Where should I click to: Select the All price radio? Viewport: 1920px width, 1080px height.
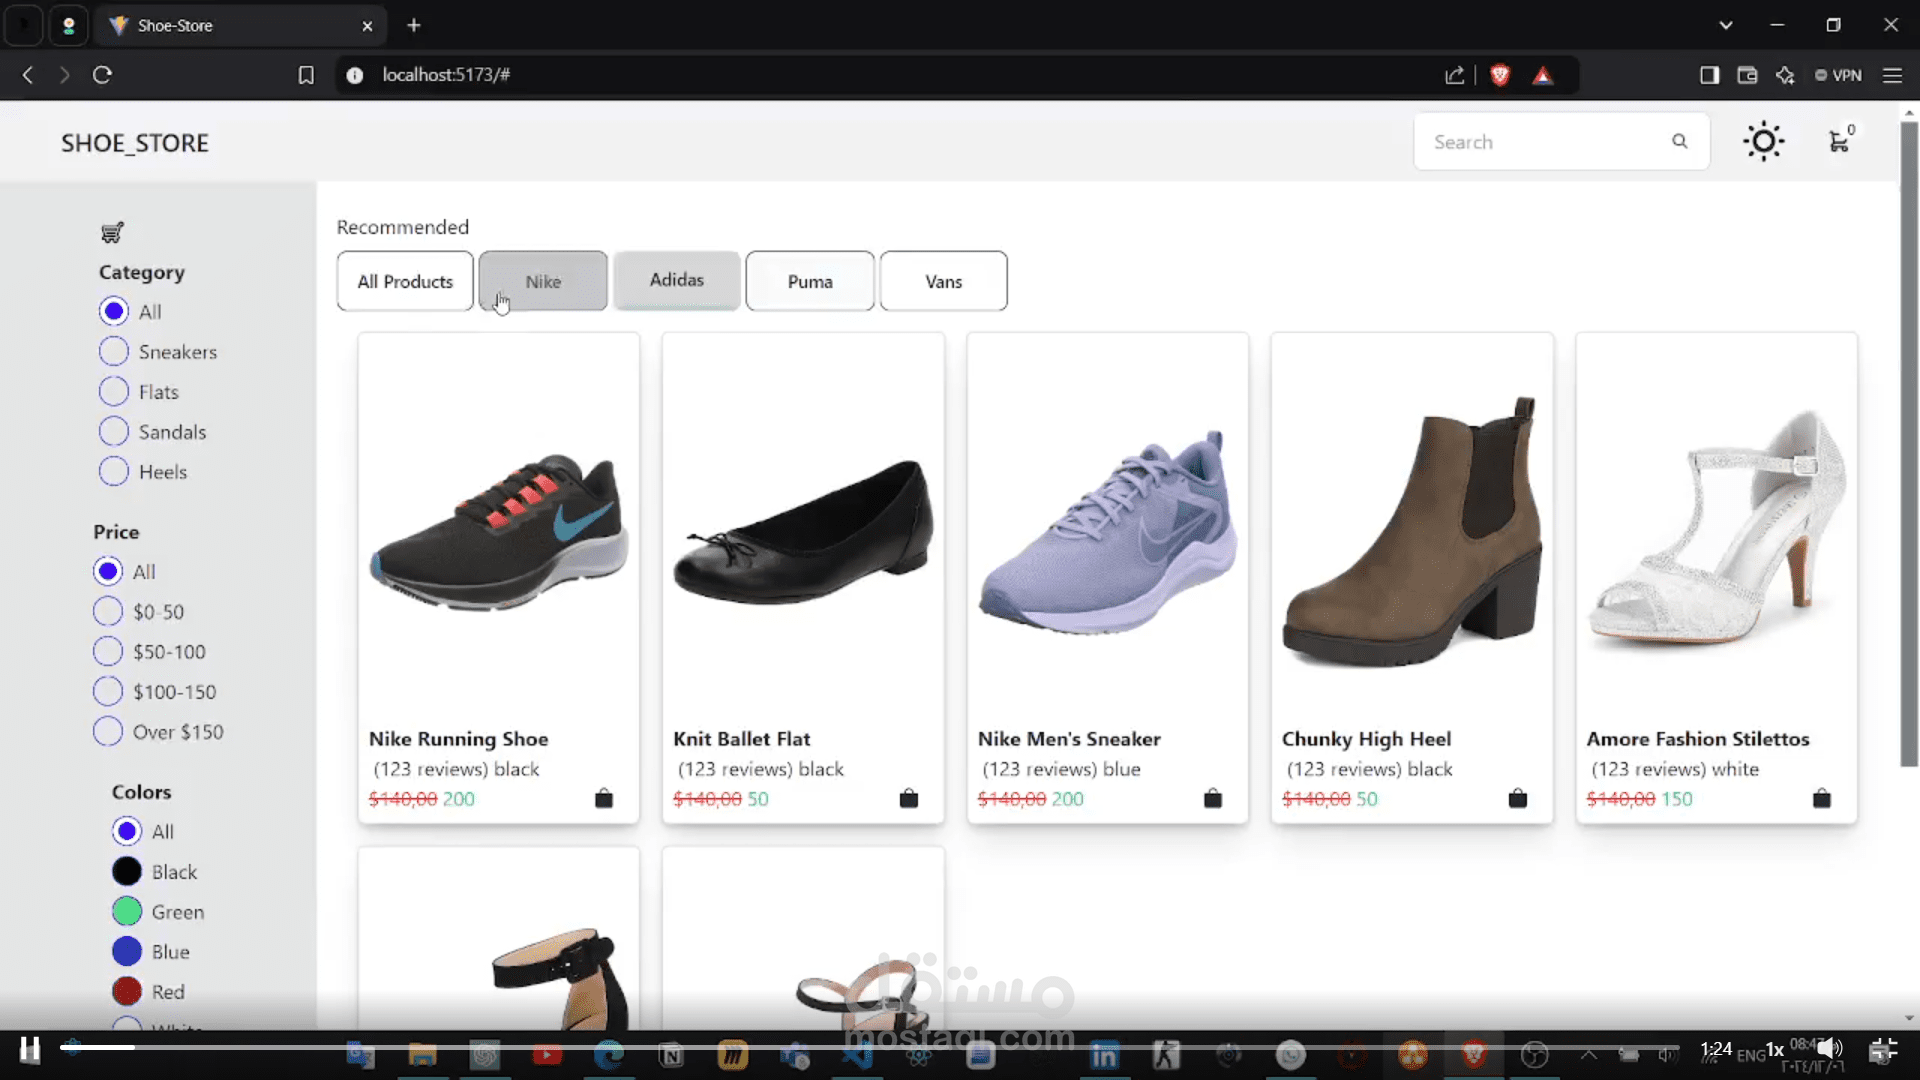point(108,571)
